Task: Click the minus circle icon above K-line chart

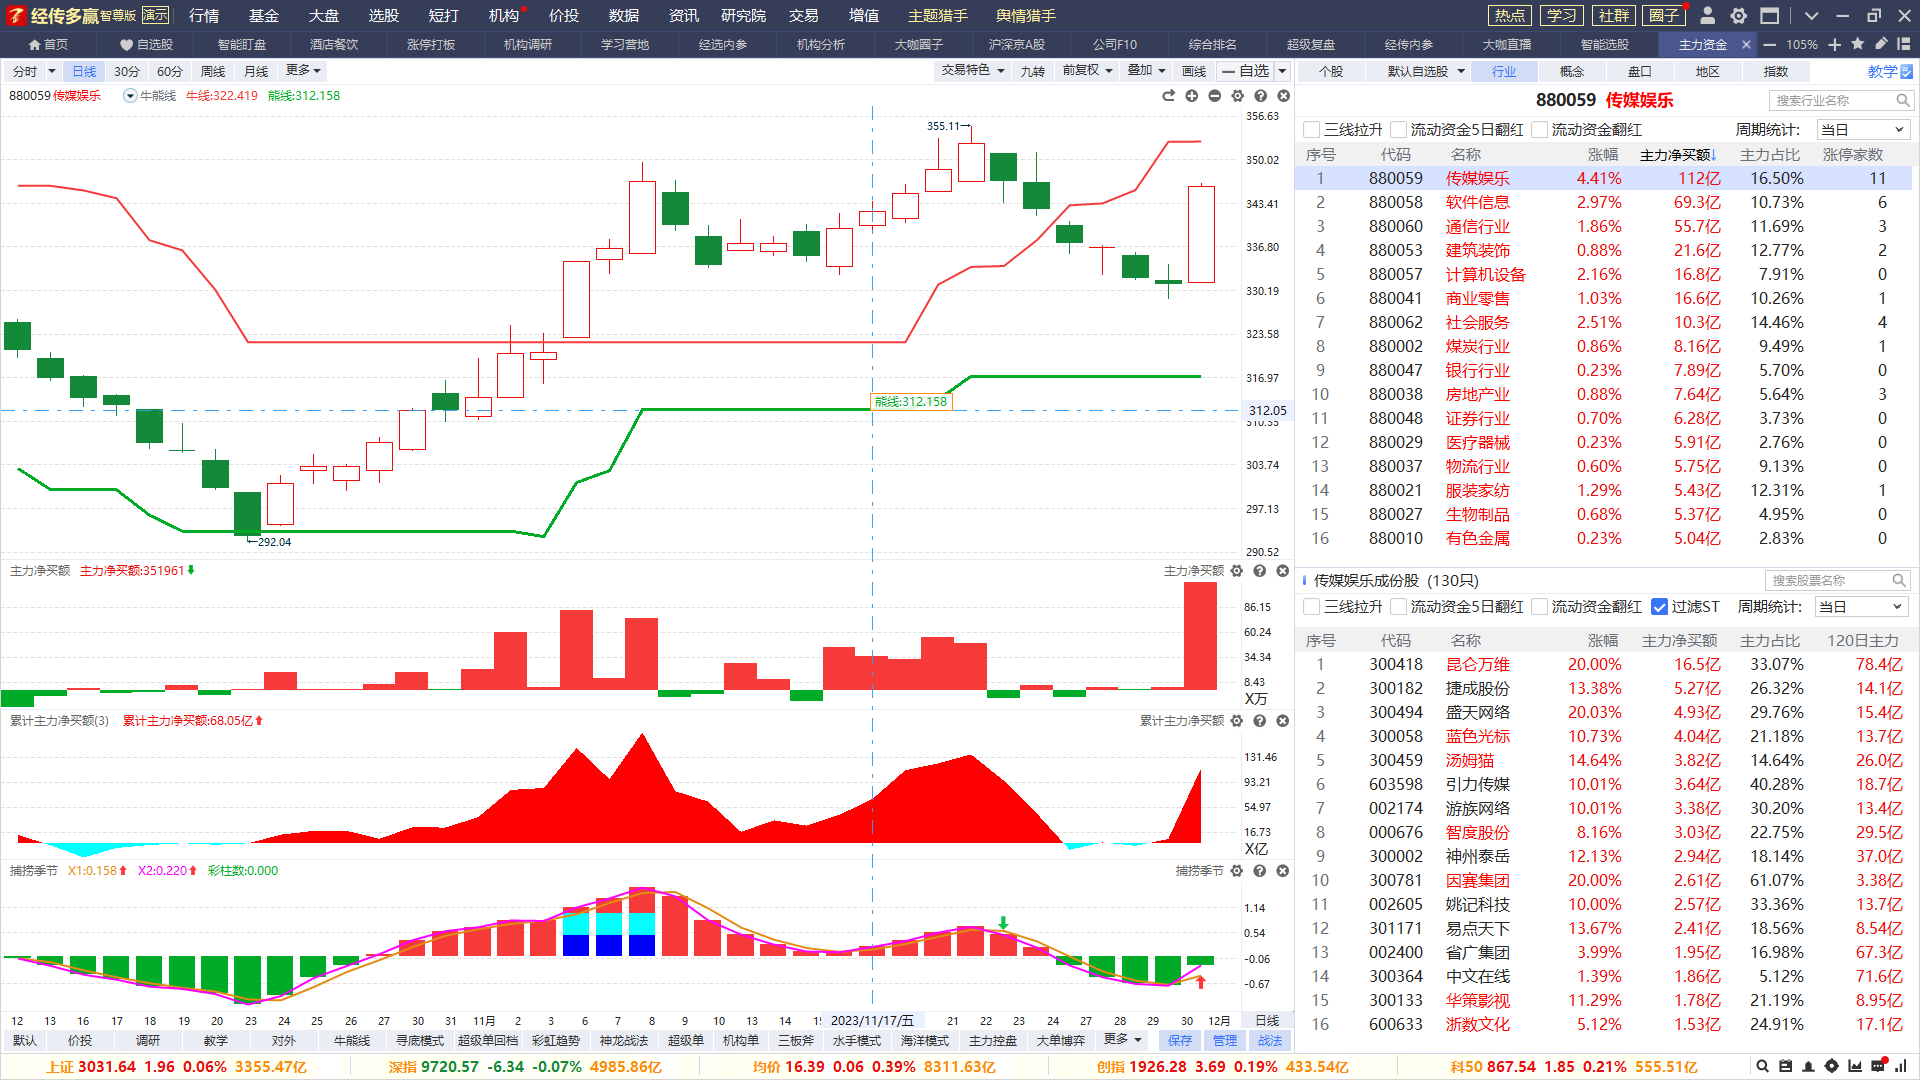Action: [x=1214, y=96]
